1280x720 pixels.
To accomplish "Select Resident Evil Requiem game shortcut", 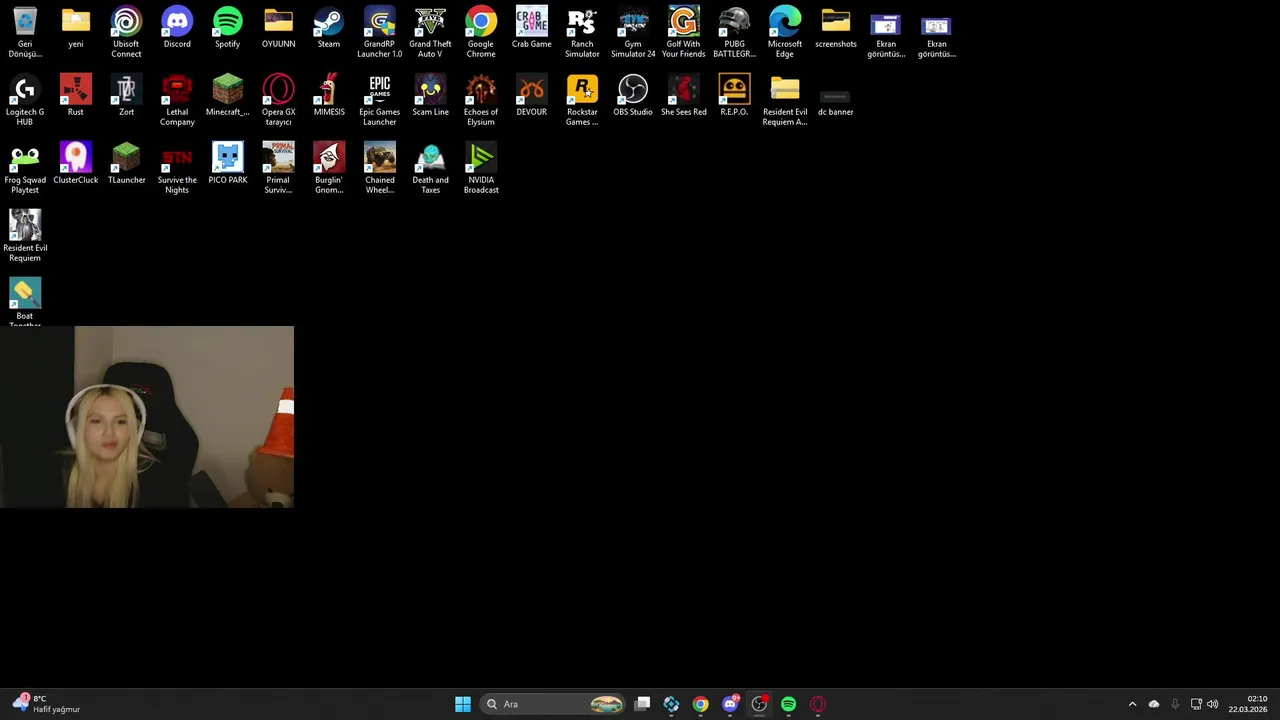I will pyautogui.click(x=25, y=237).
